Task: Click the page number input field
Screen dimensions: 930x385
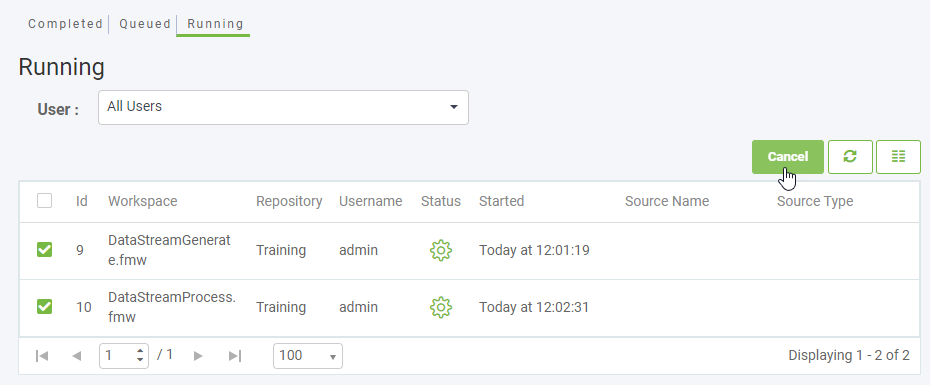Action: [118, 355]
